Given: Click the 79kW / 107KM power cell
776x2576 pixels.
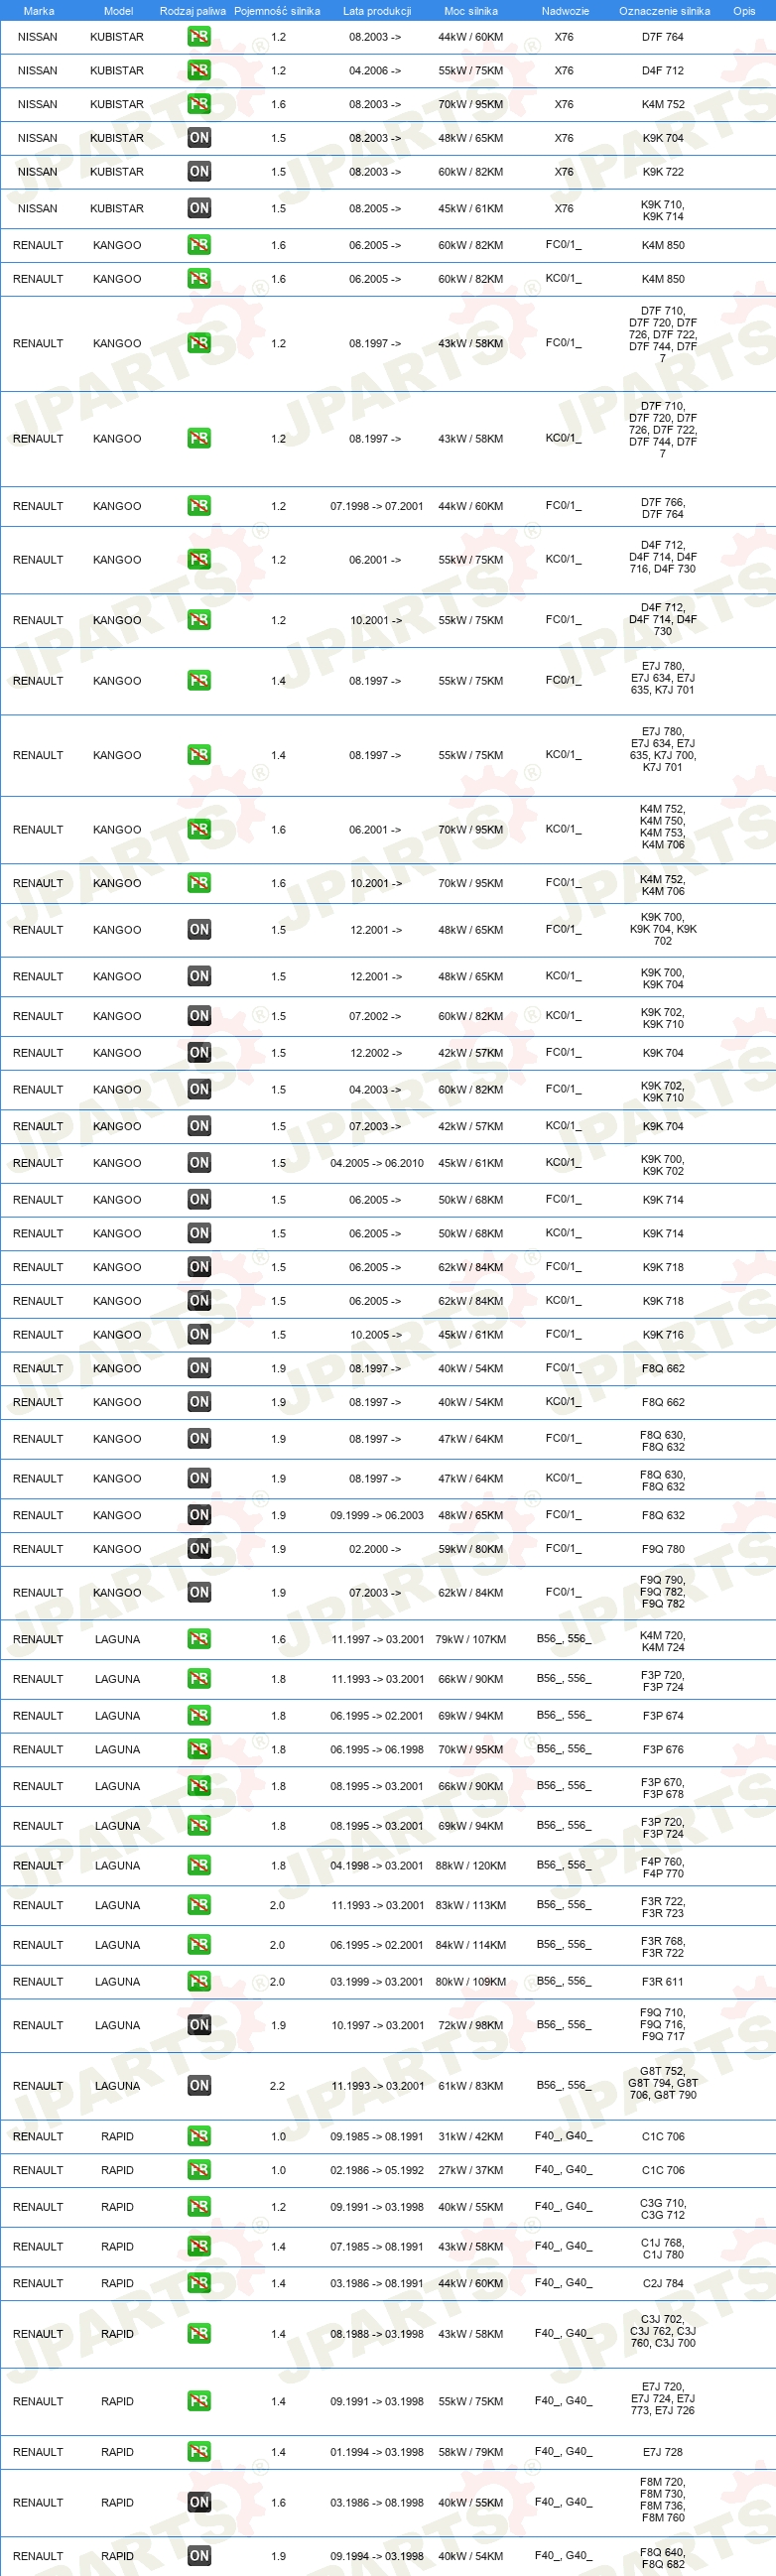Looking at the screenshot, I should (x=471, y=1639).
